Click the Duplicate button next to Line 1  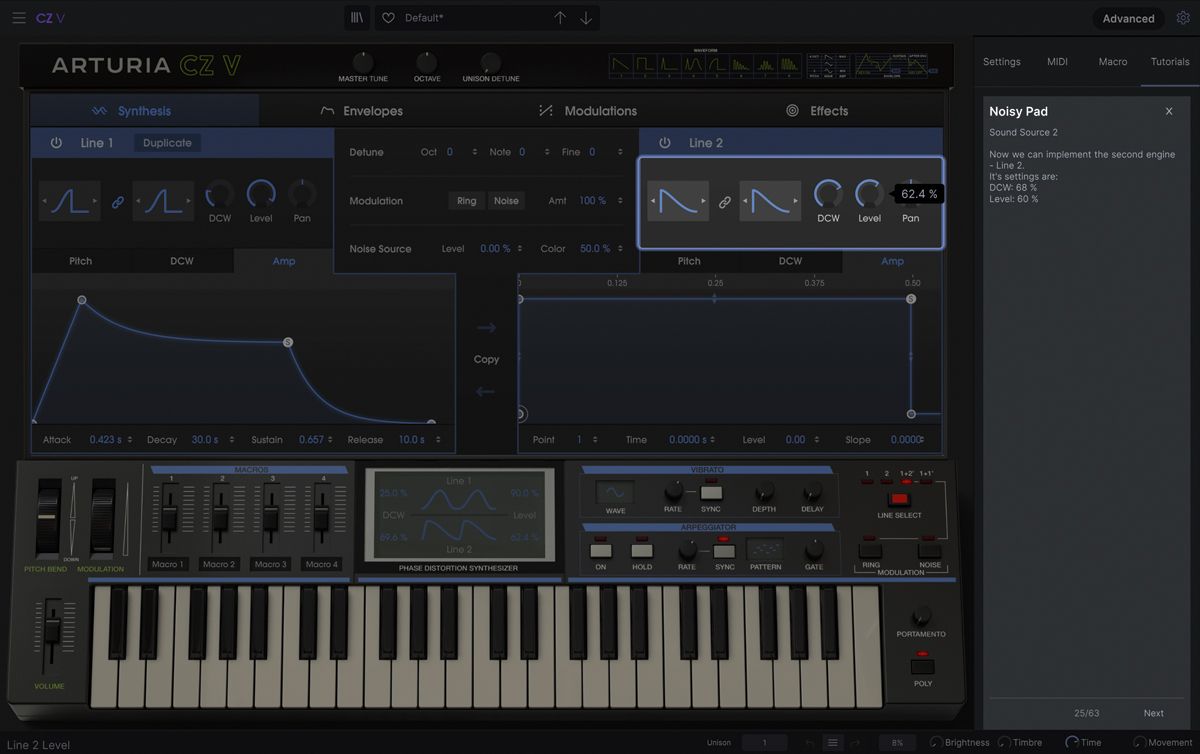(166, 143)
